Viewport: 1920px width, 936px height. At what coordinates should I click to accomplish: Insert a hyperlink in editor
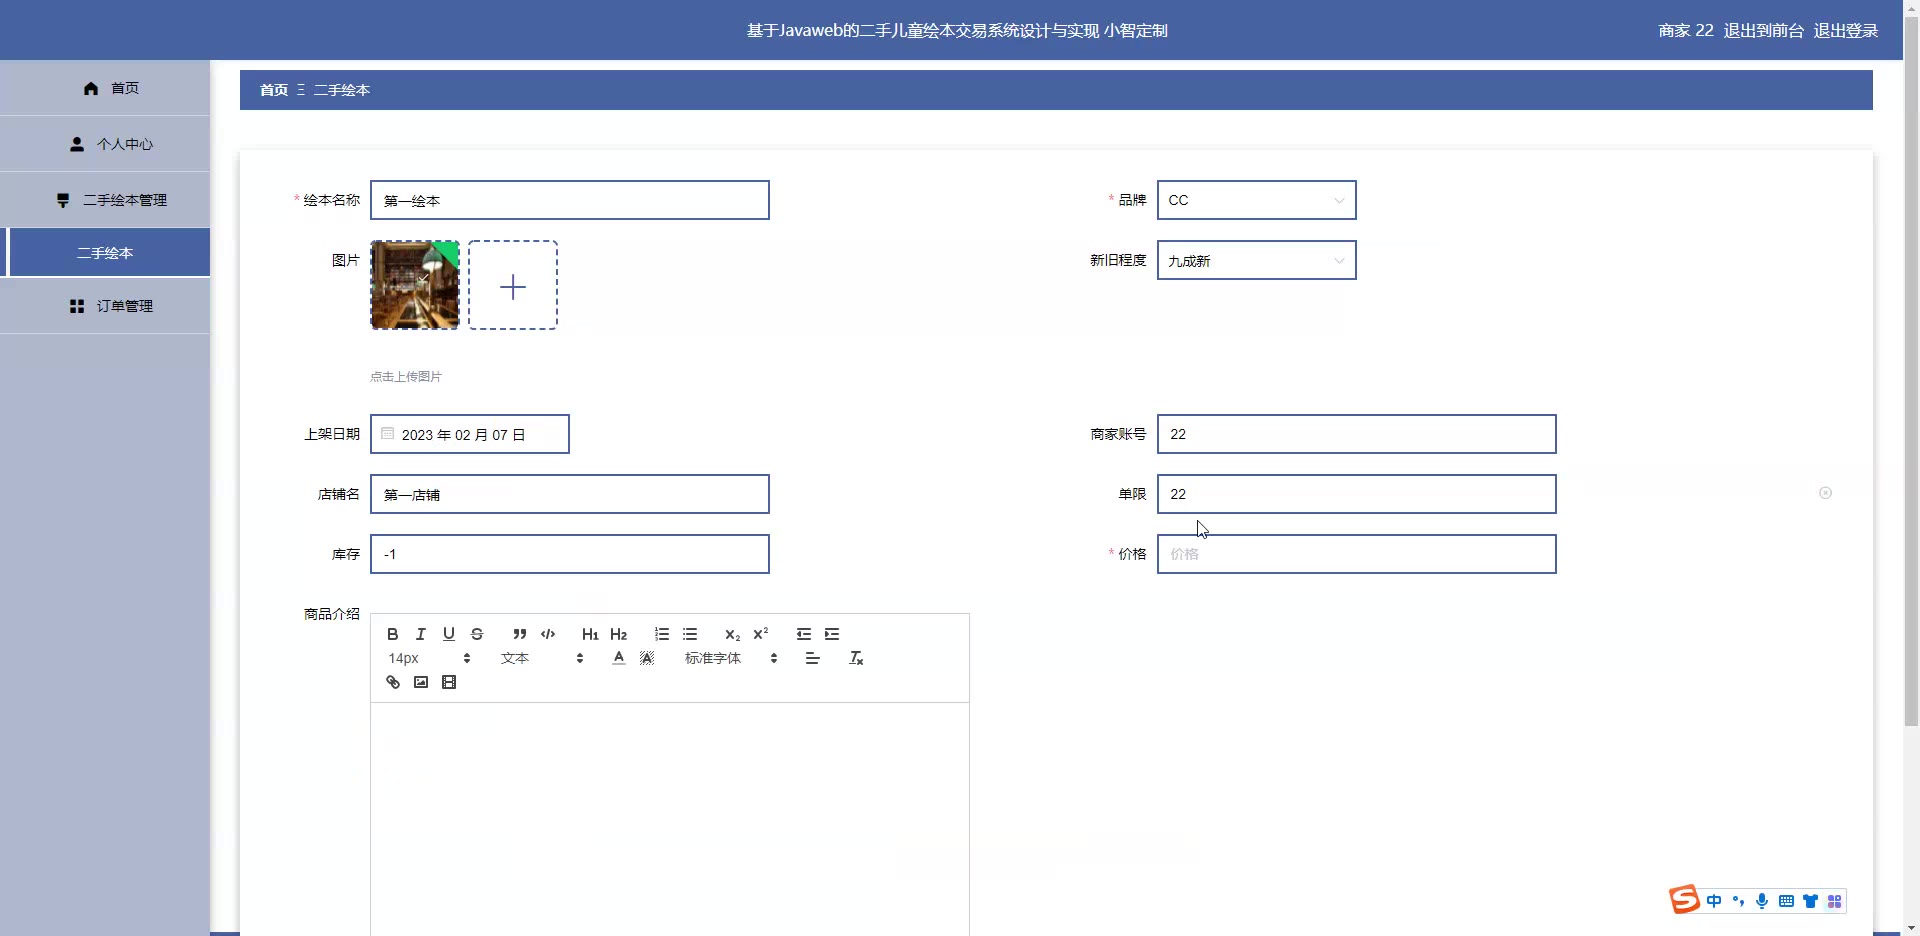[x=393, y=682]
